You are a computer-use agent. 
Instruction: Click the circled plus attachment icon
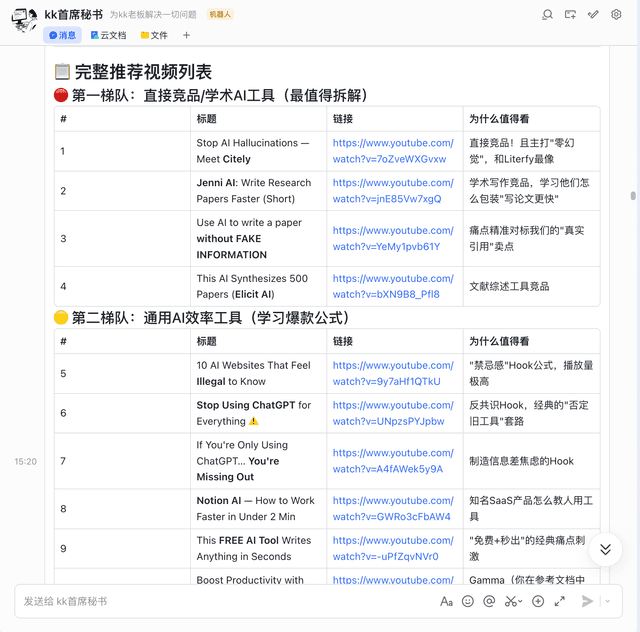click(538, 601)
